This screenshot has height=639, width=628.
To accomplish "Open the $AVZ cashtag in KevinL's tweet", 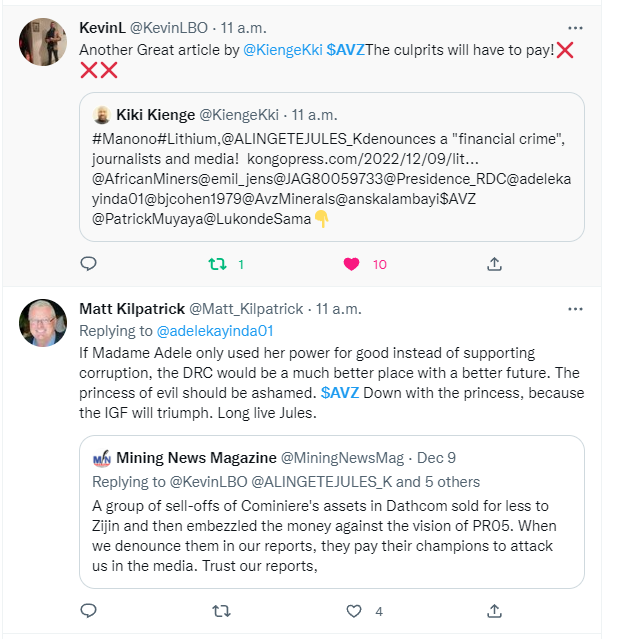I will pyautogui.click(x=346, y=50).
